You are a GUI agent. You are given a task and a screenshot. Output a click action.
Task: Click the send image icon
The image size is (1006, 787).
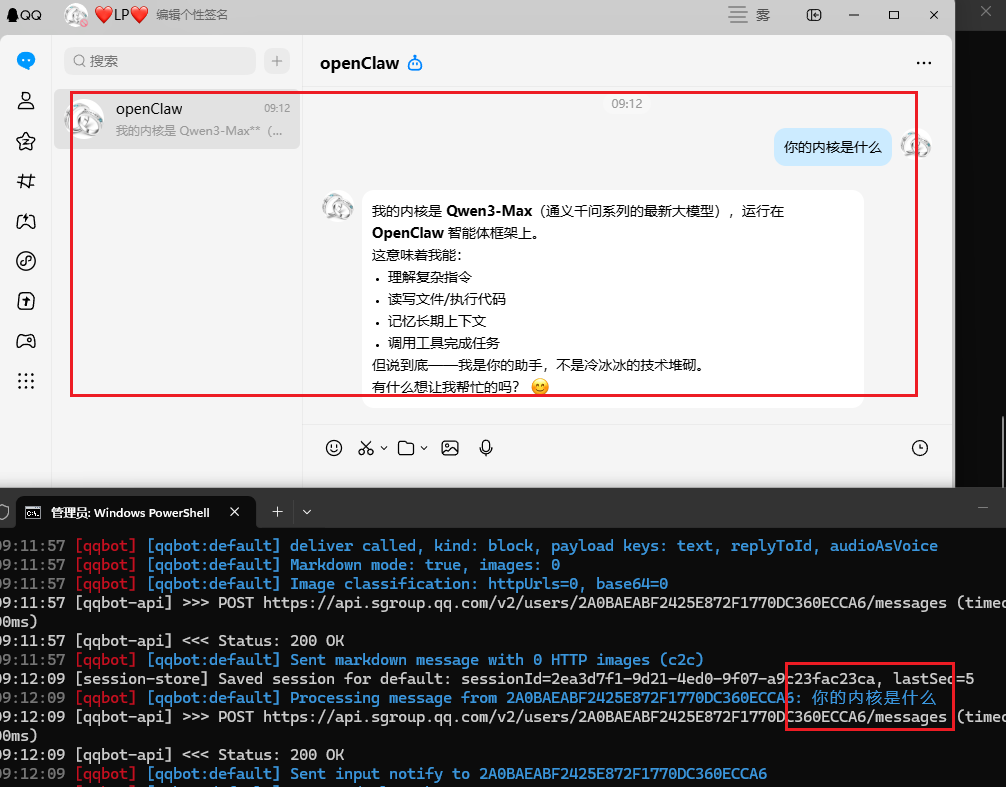(450, 448)
